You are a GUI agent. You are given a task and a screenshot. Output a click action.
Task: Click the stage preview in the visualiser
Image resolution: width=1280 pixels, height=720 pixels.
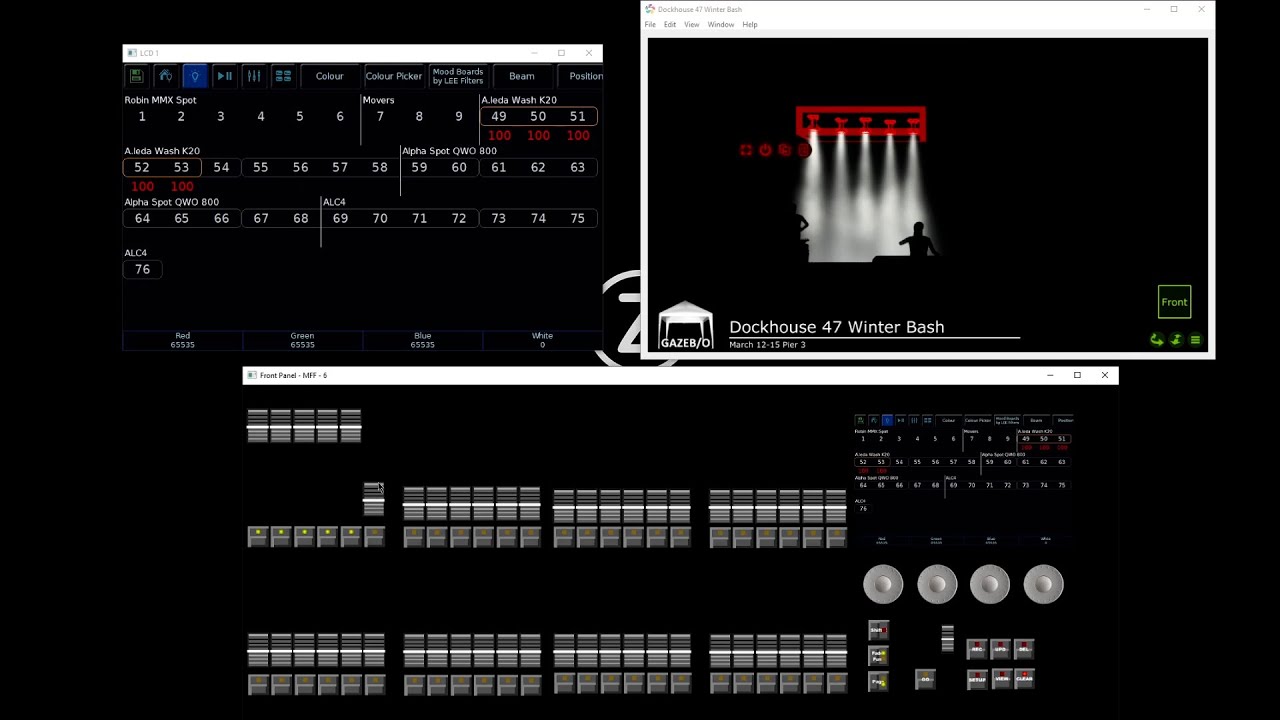pyautogui.click(x=928, y=195)
